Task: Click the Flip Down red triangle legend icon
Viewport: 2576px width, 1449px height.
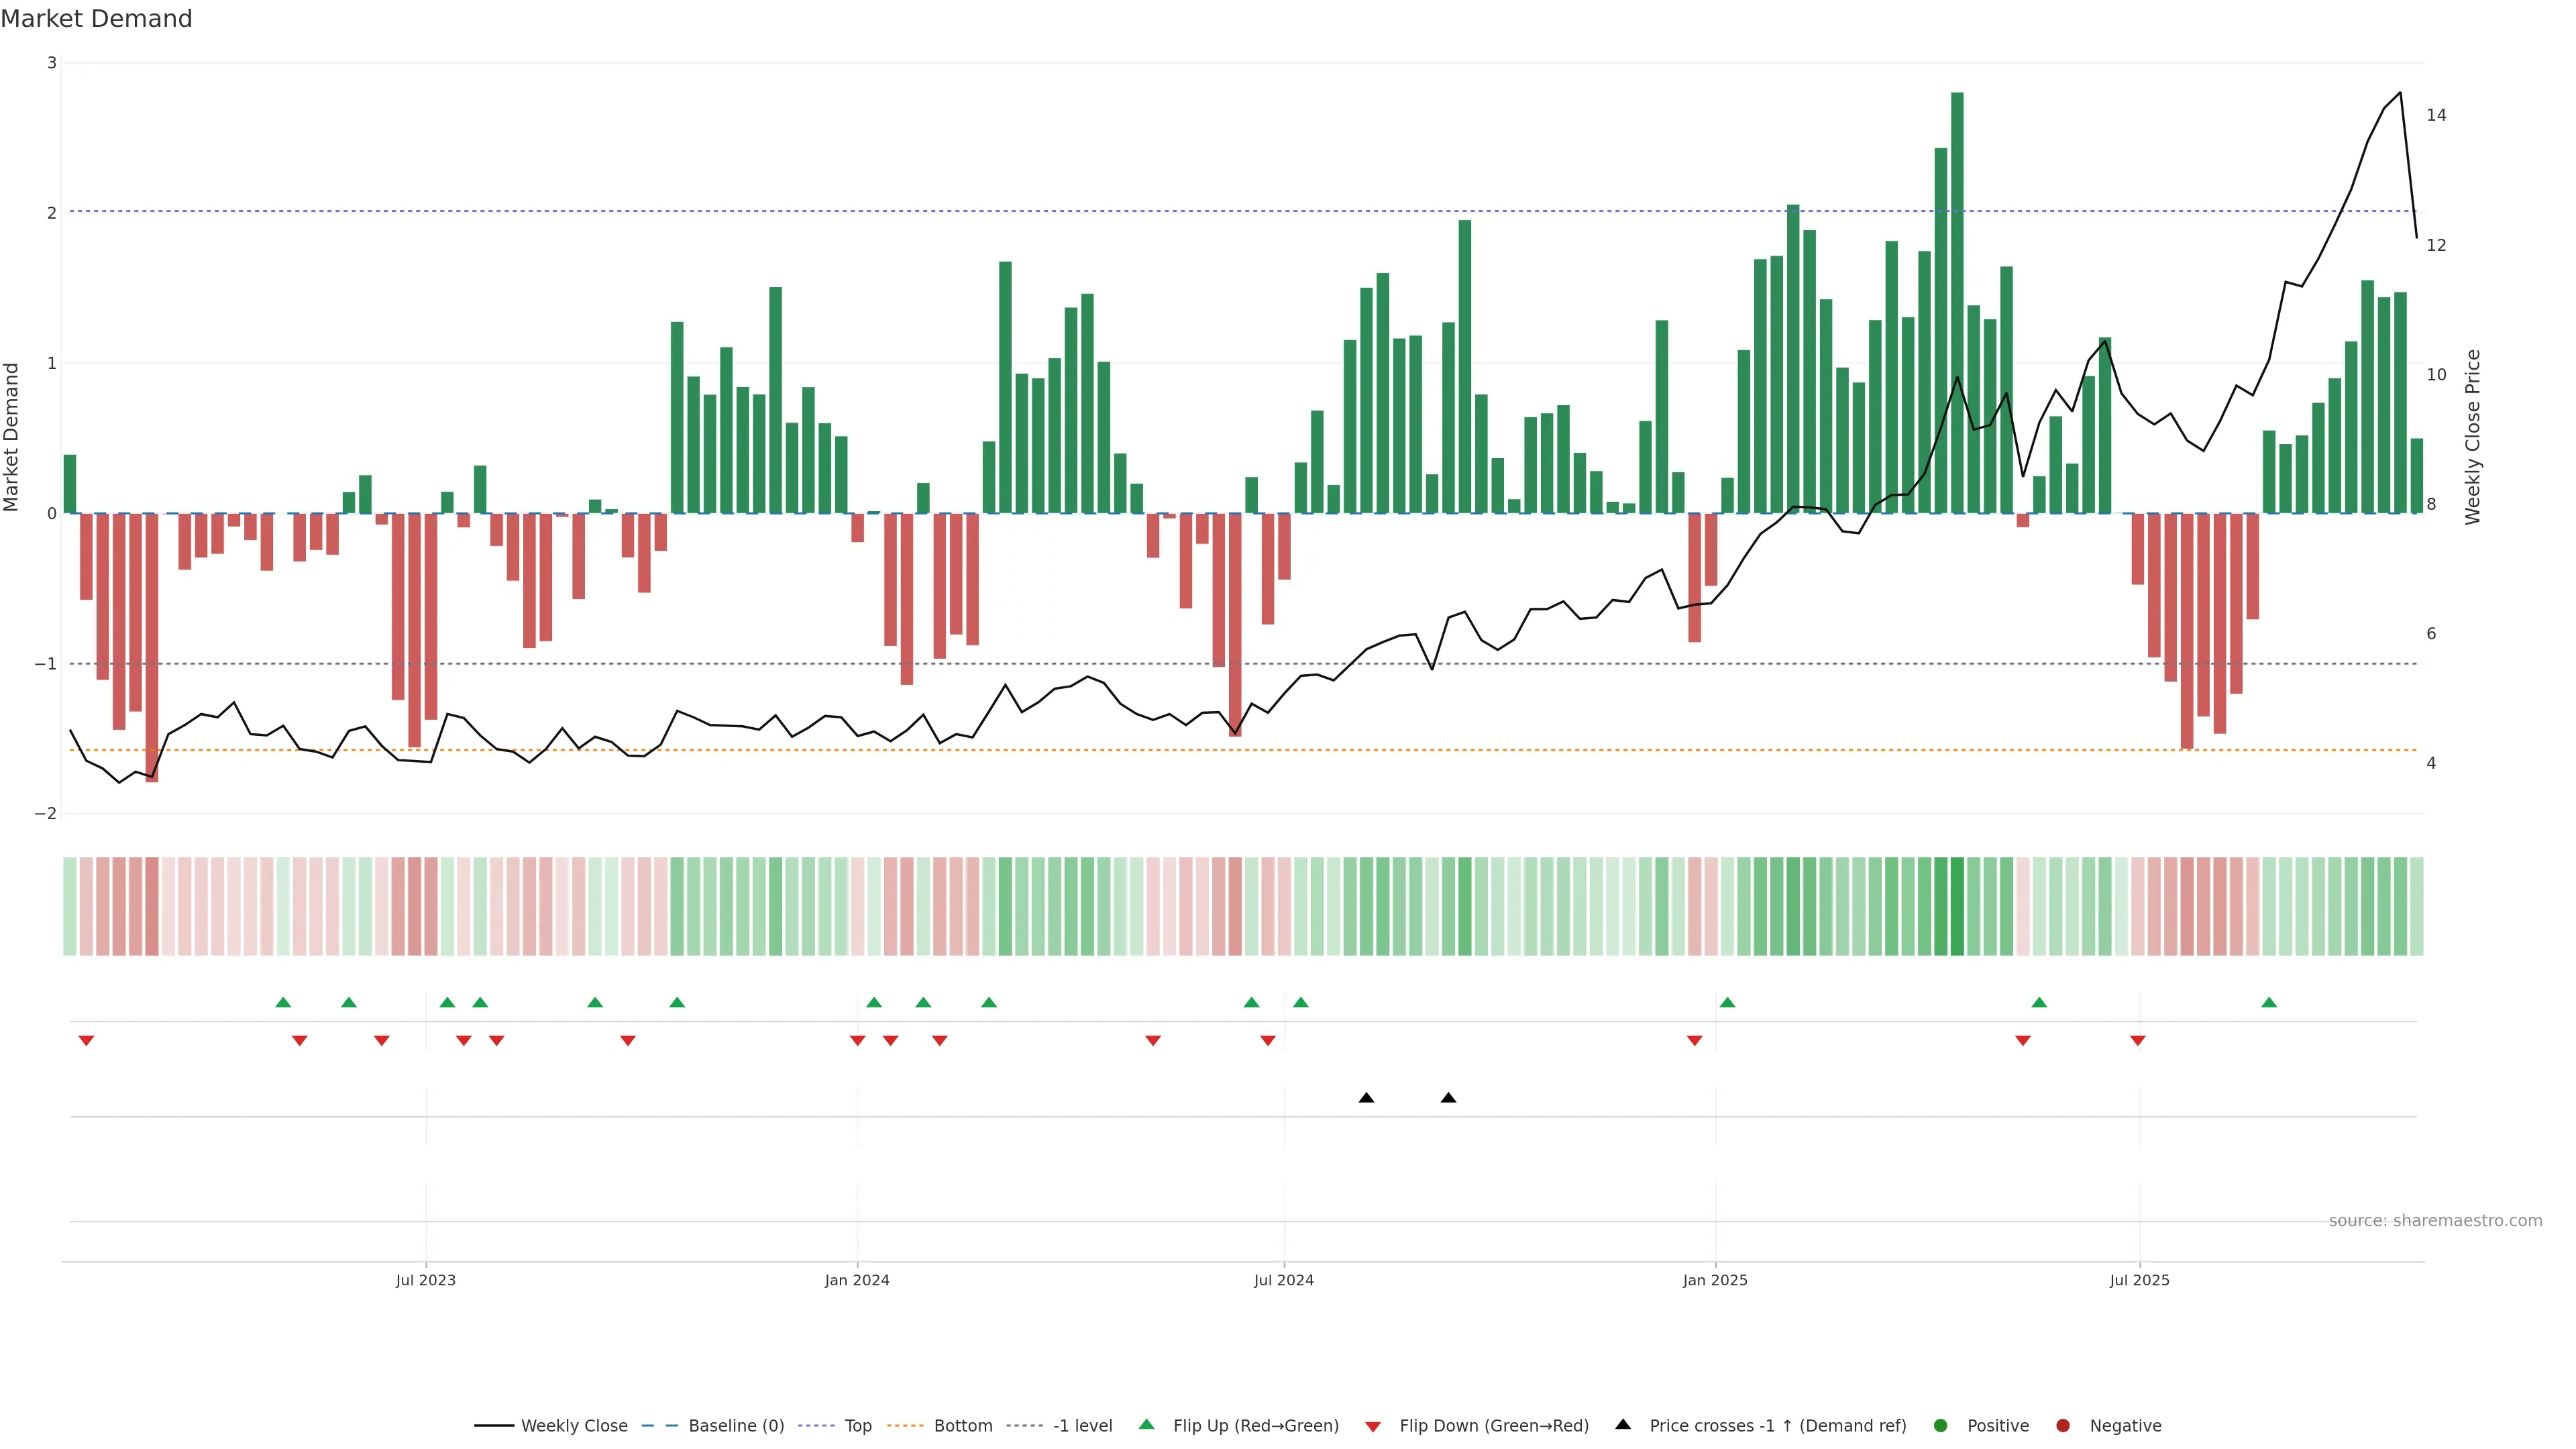Action: pyautogui.click(x=1373, y=1426)
